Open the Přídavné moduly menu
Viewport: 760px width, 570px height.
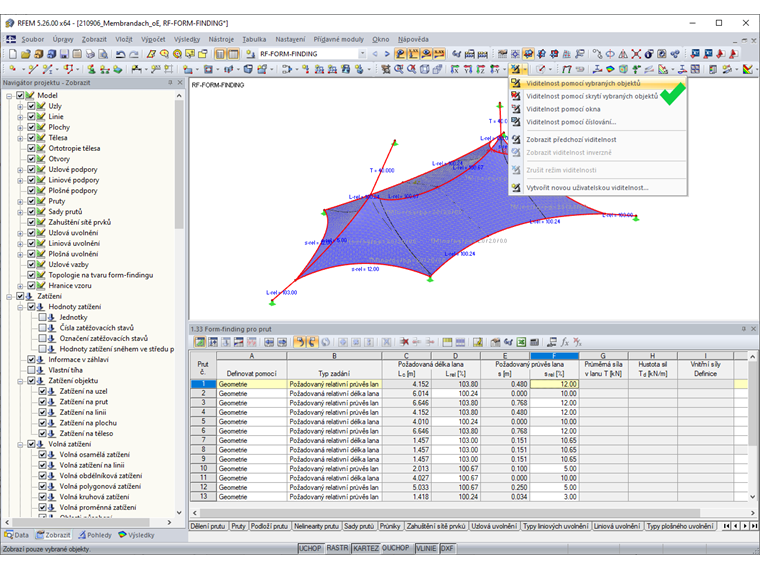tap(338, 39)
